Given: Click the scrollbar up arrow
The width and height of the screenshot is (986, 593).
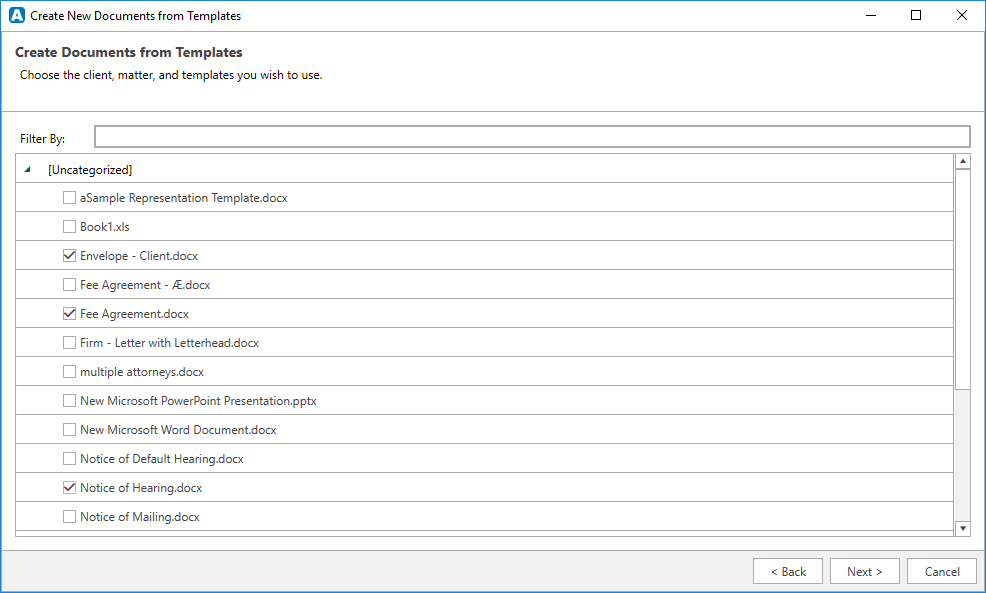Looking at the screenshot, I should [963, 161].
